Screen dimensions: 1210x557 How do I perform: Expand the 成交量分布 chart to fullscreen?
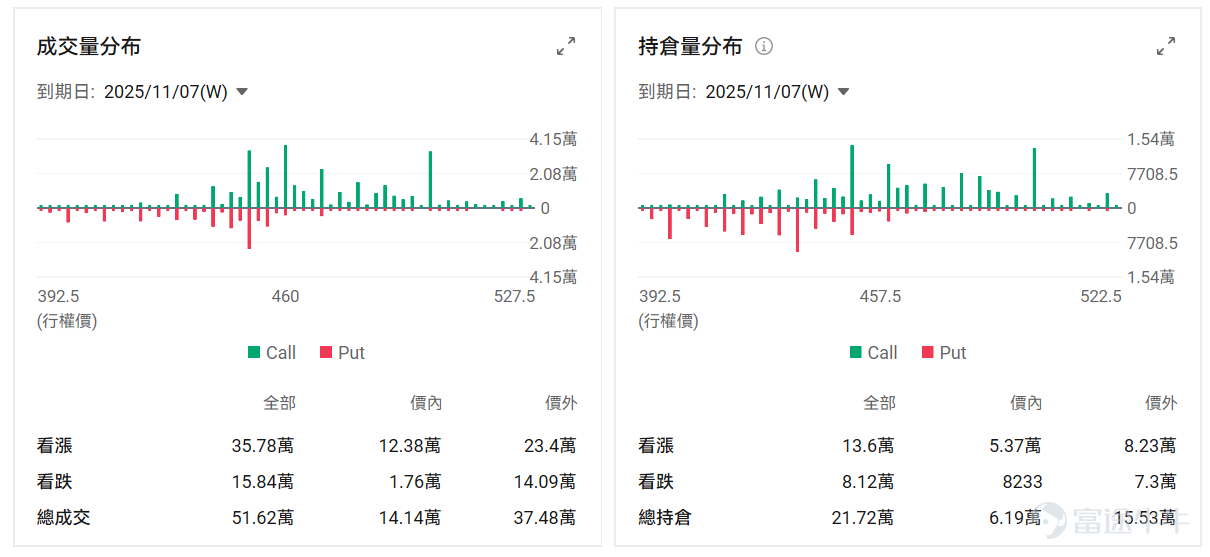pyautogui.click(x=566, y=46)
